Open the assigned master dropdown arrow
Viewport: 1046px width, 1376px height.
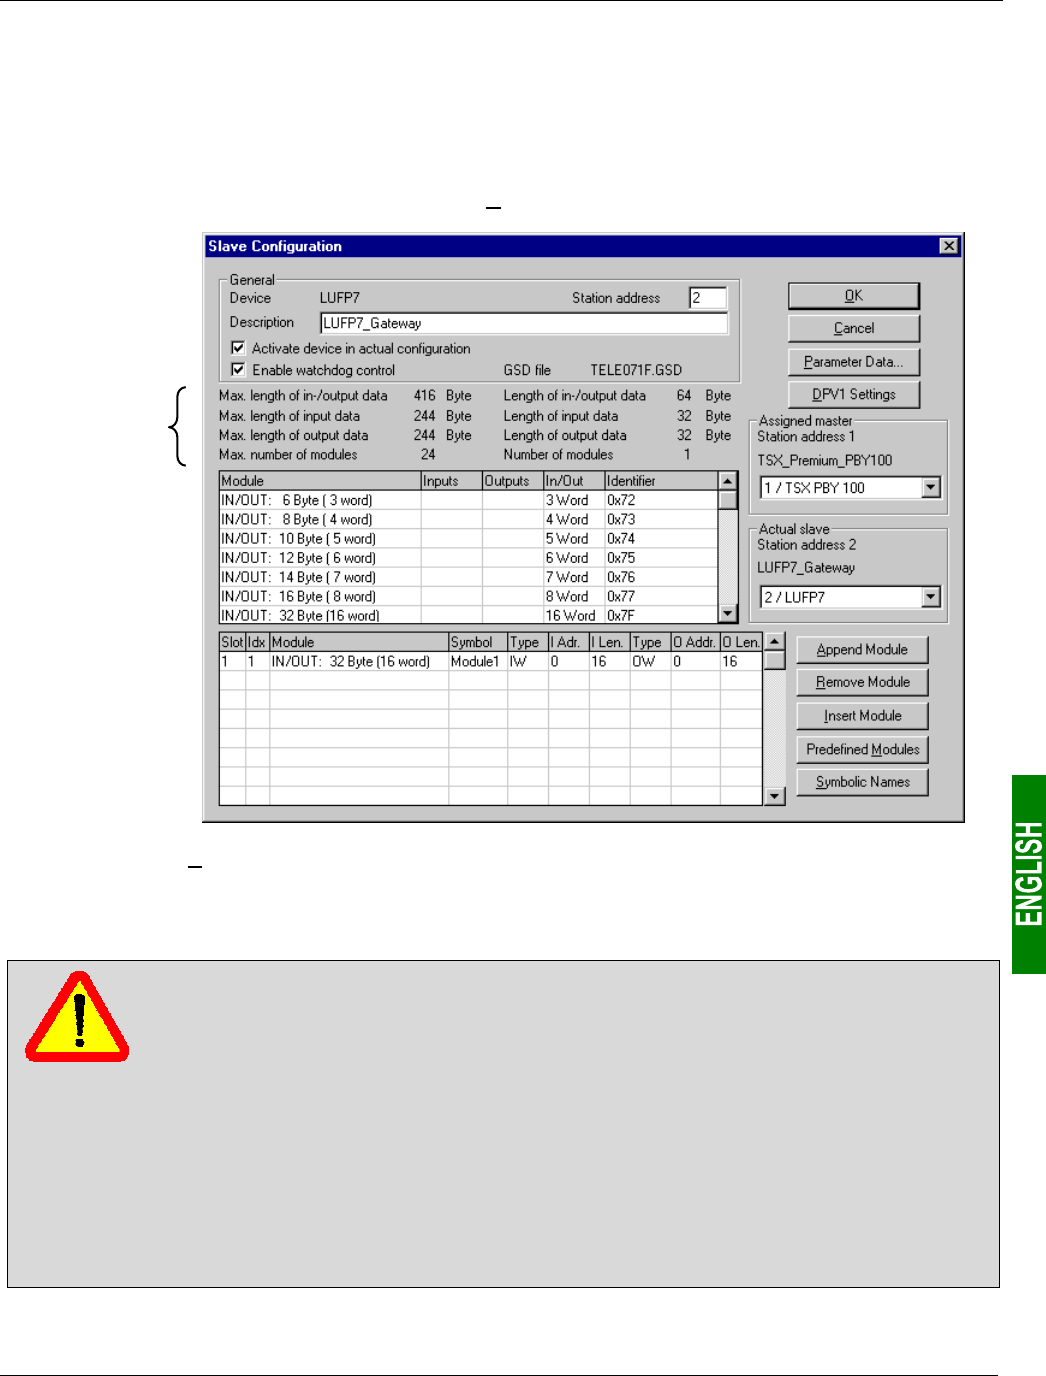pyautogui.click(x=931, y=487)
